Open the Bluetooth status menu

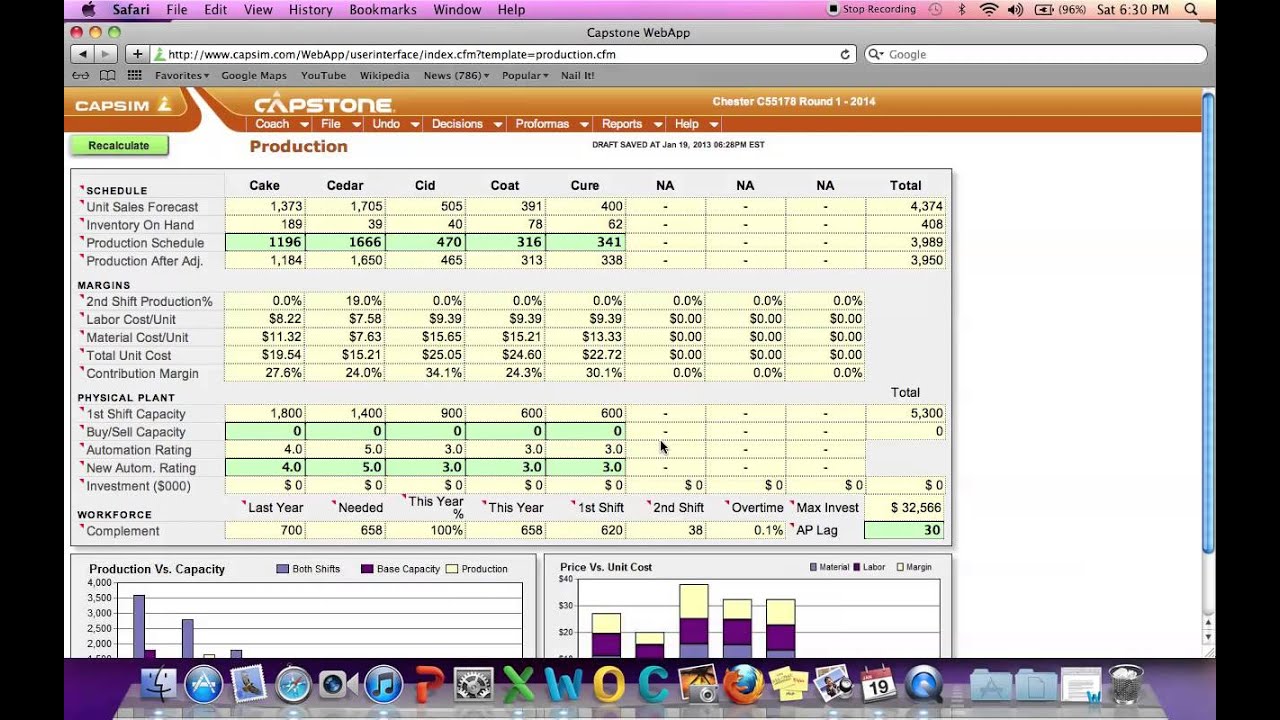(x=962, y=9)
